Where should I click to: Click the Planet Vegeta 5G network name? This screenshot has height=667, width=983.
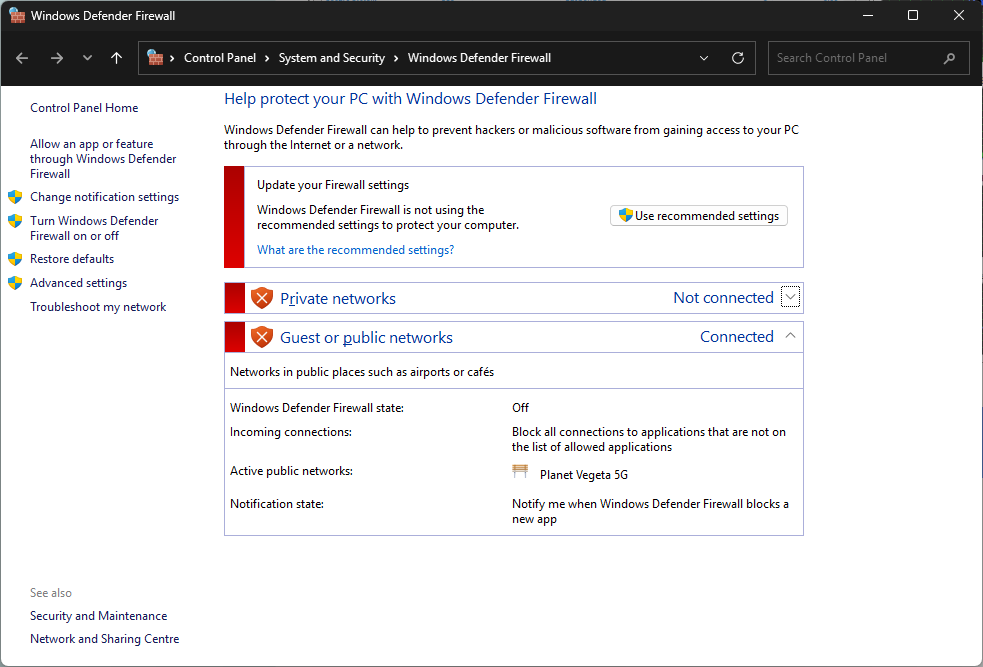584,475
